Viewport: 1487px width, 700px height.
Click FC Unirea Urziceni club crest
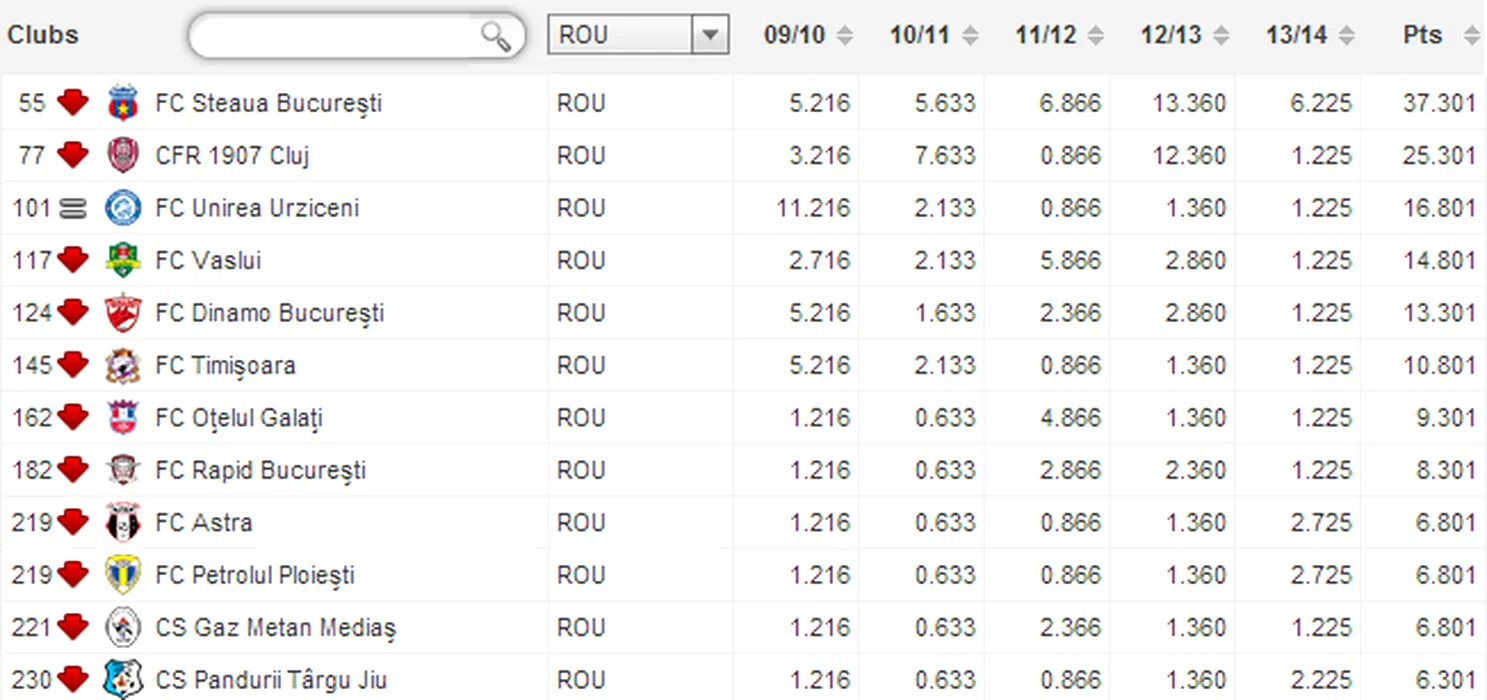(x=122, y=208)
